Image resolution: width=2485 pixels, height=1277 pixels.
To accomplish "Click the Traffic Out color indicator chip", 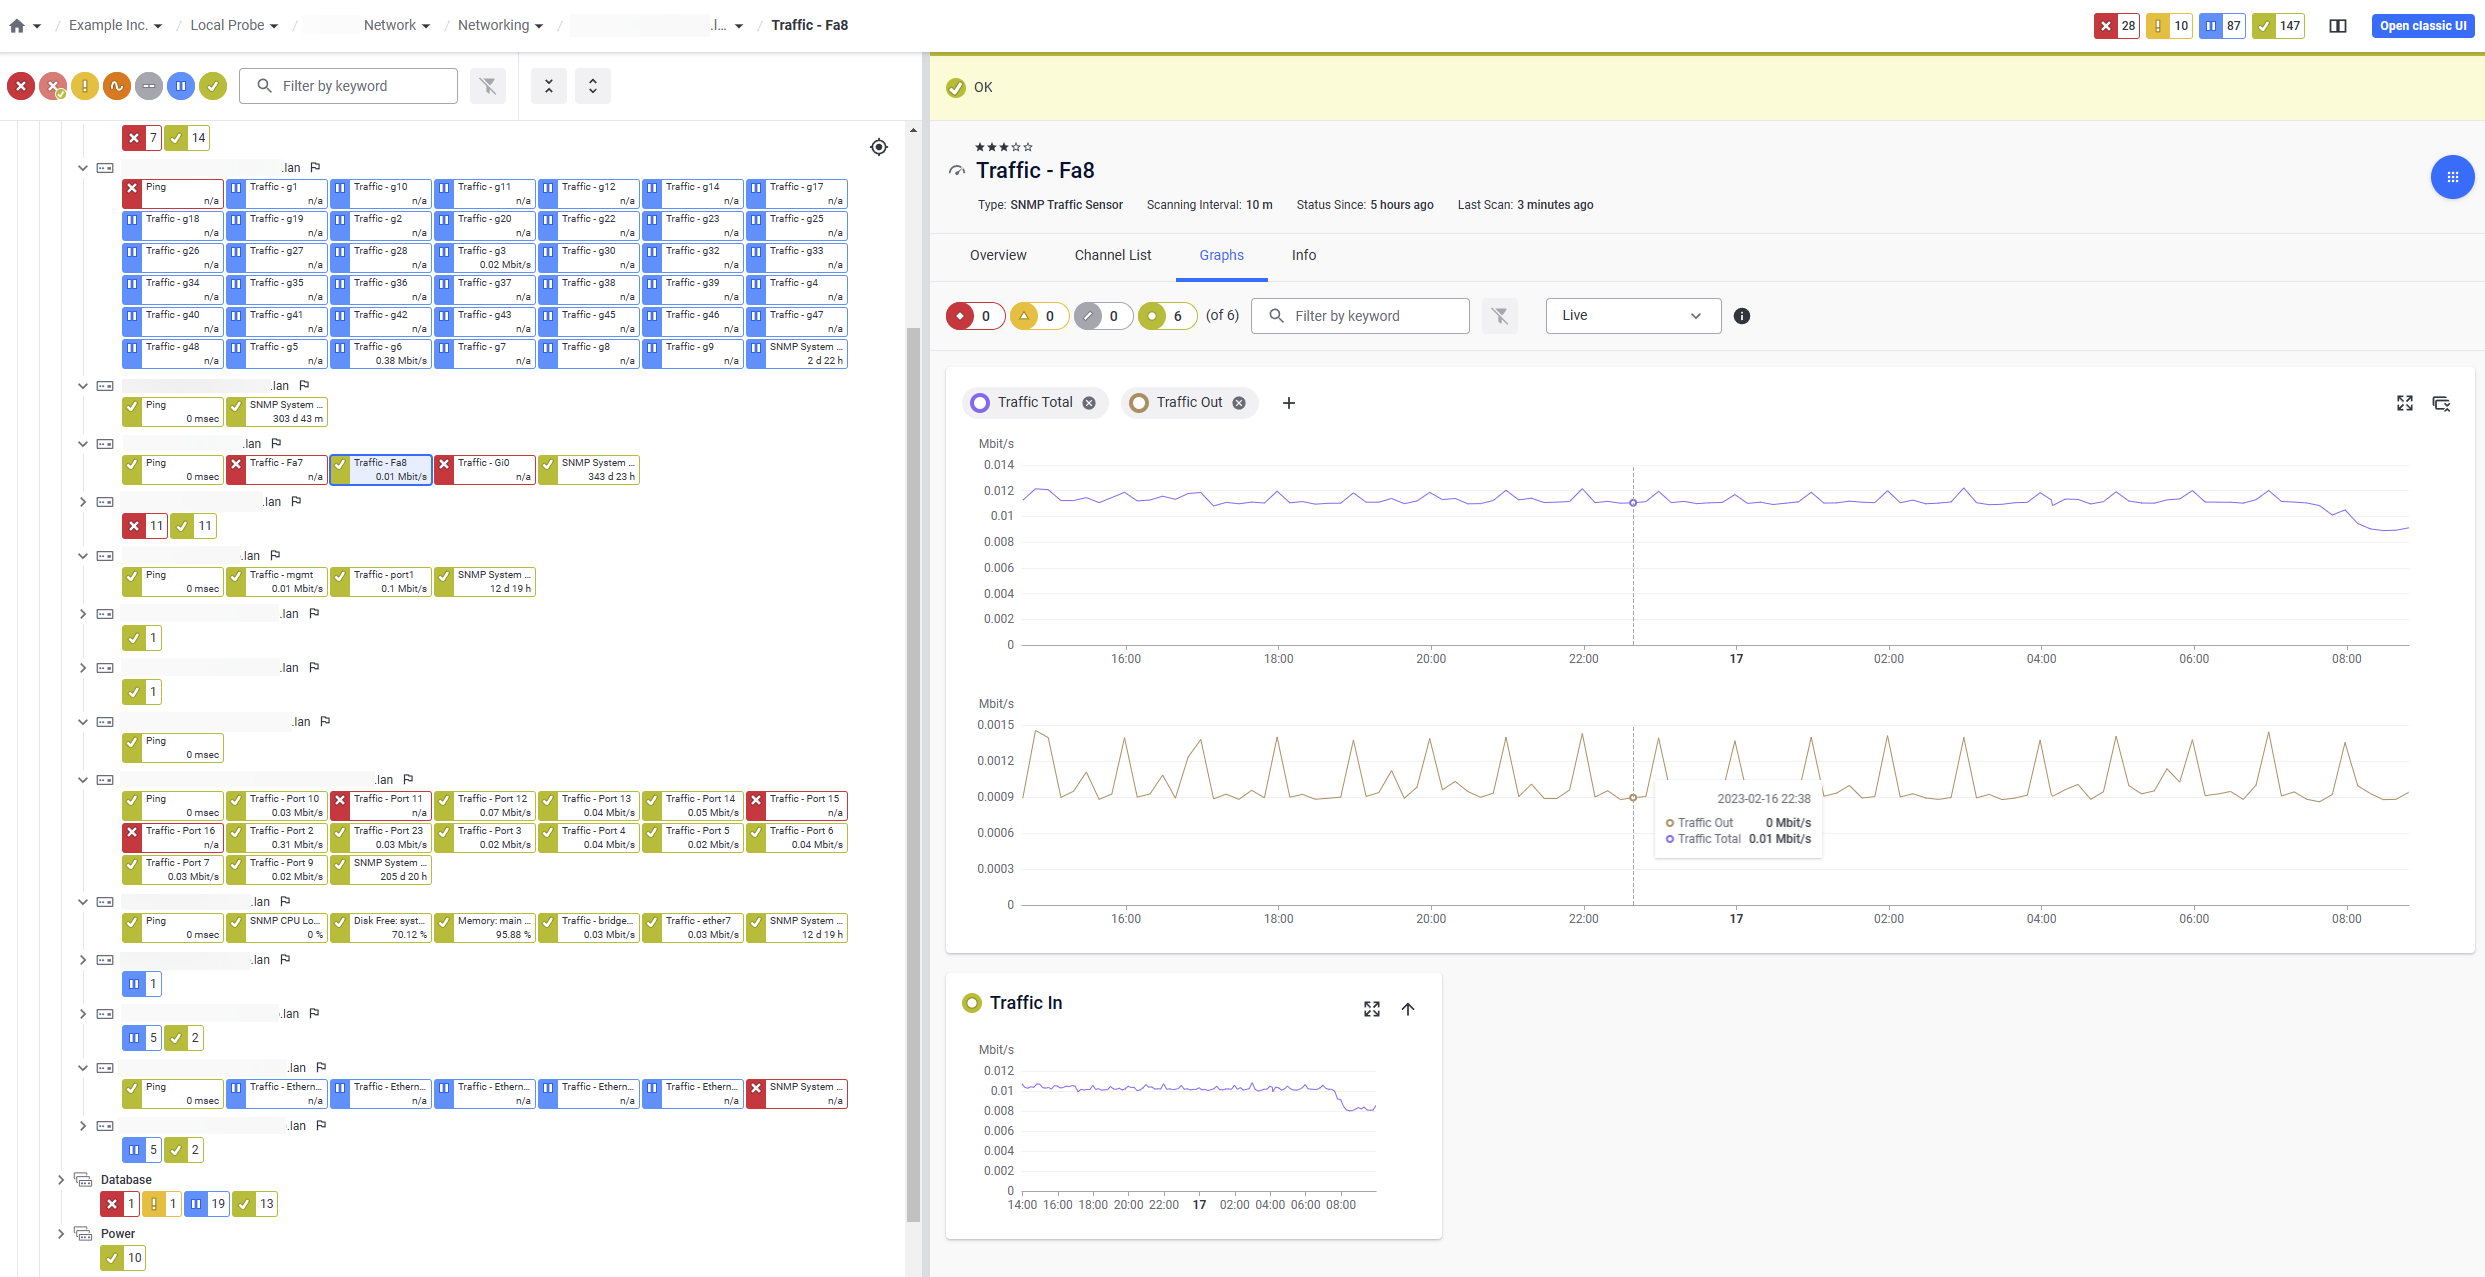I will pyautogui.click(x=1138, y=402).
